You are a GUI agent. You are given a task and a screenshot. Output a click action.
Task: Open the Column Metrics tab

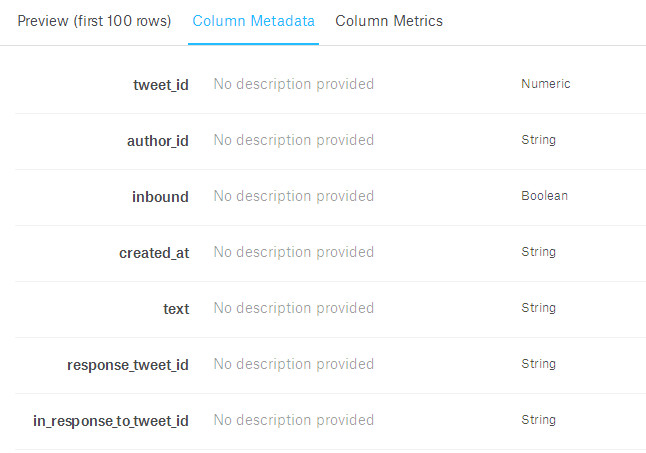(389, 21)
